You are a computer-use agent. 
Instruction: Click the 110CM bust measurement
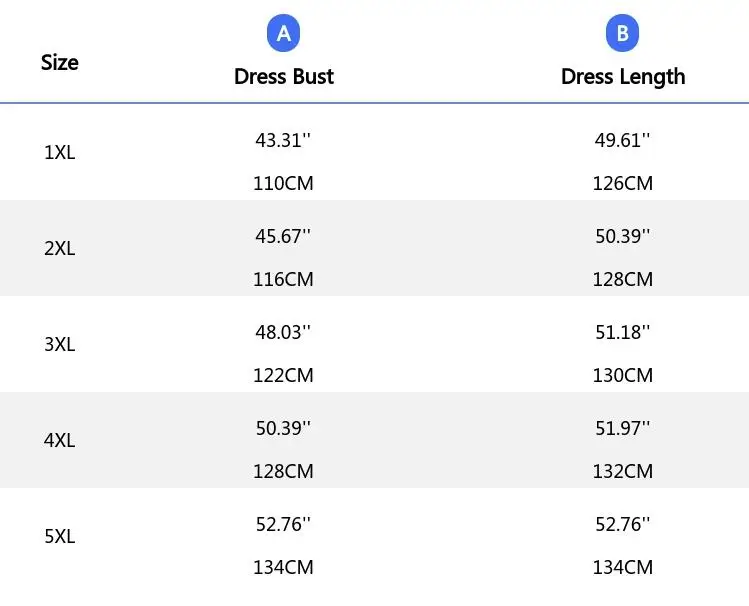coord(283,184)
